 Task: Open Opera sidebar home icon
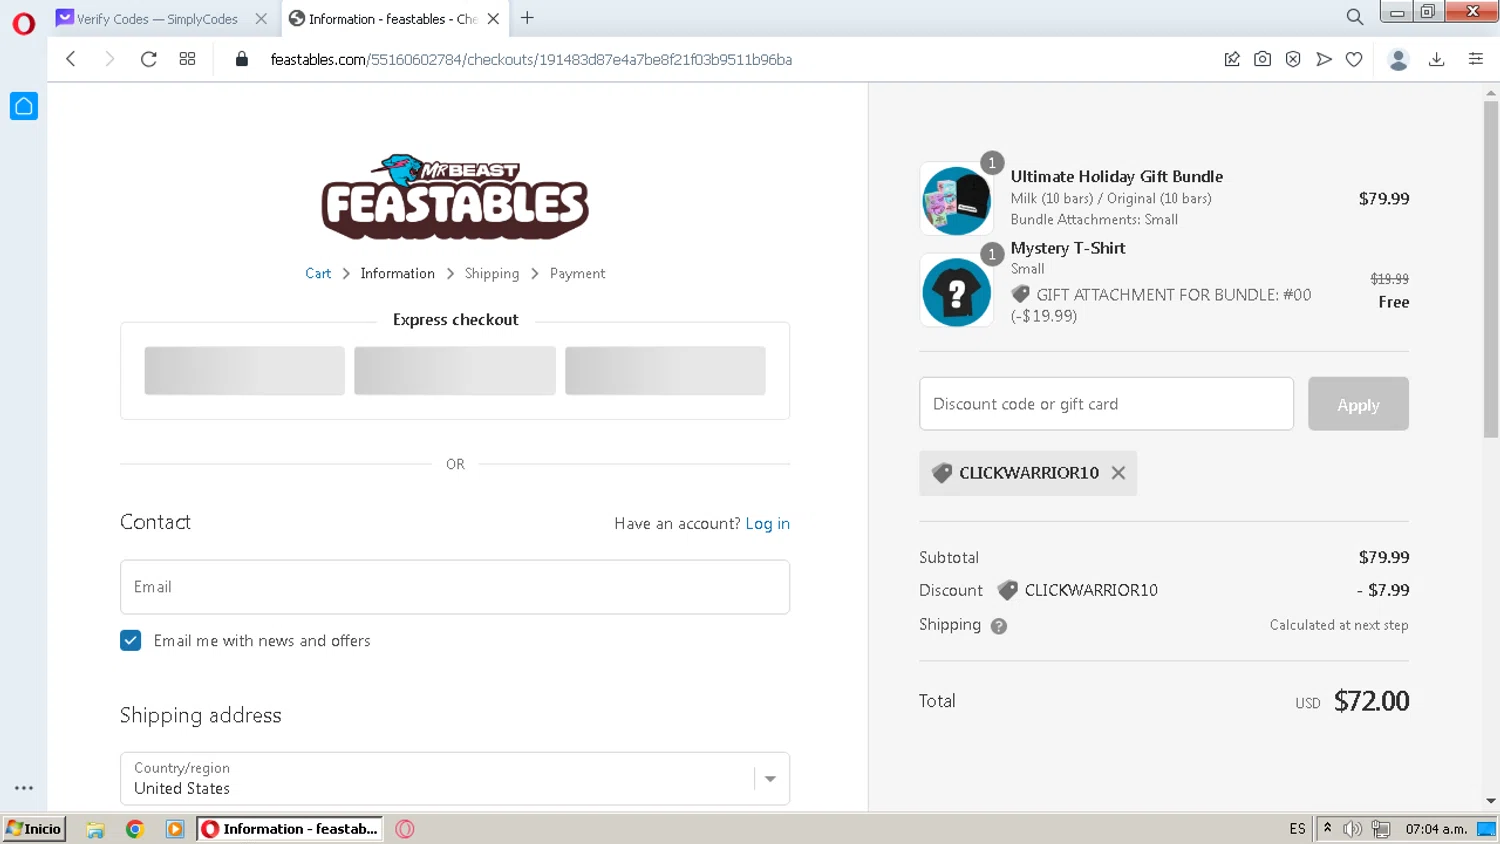tap(24, 106)
